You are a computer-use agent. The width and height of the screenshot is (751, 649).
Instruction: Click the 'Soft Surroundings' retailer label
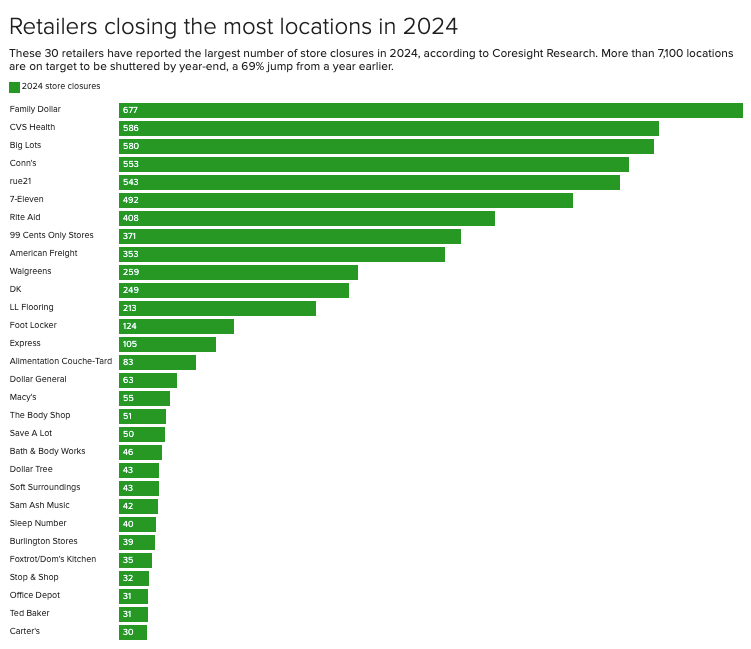click(45, 487)
